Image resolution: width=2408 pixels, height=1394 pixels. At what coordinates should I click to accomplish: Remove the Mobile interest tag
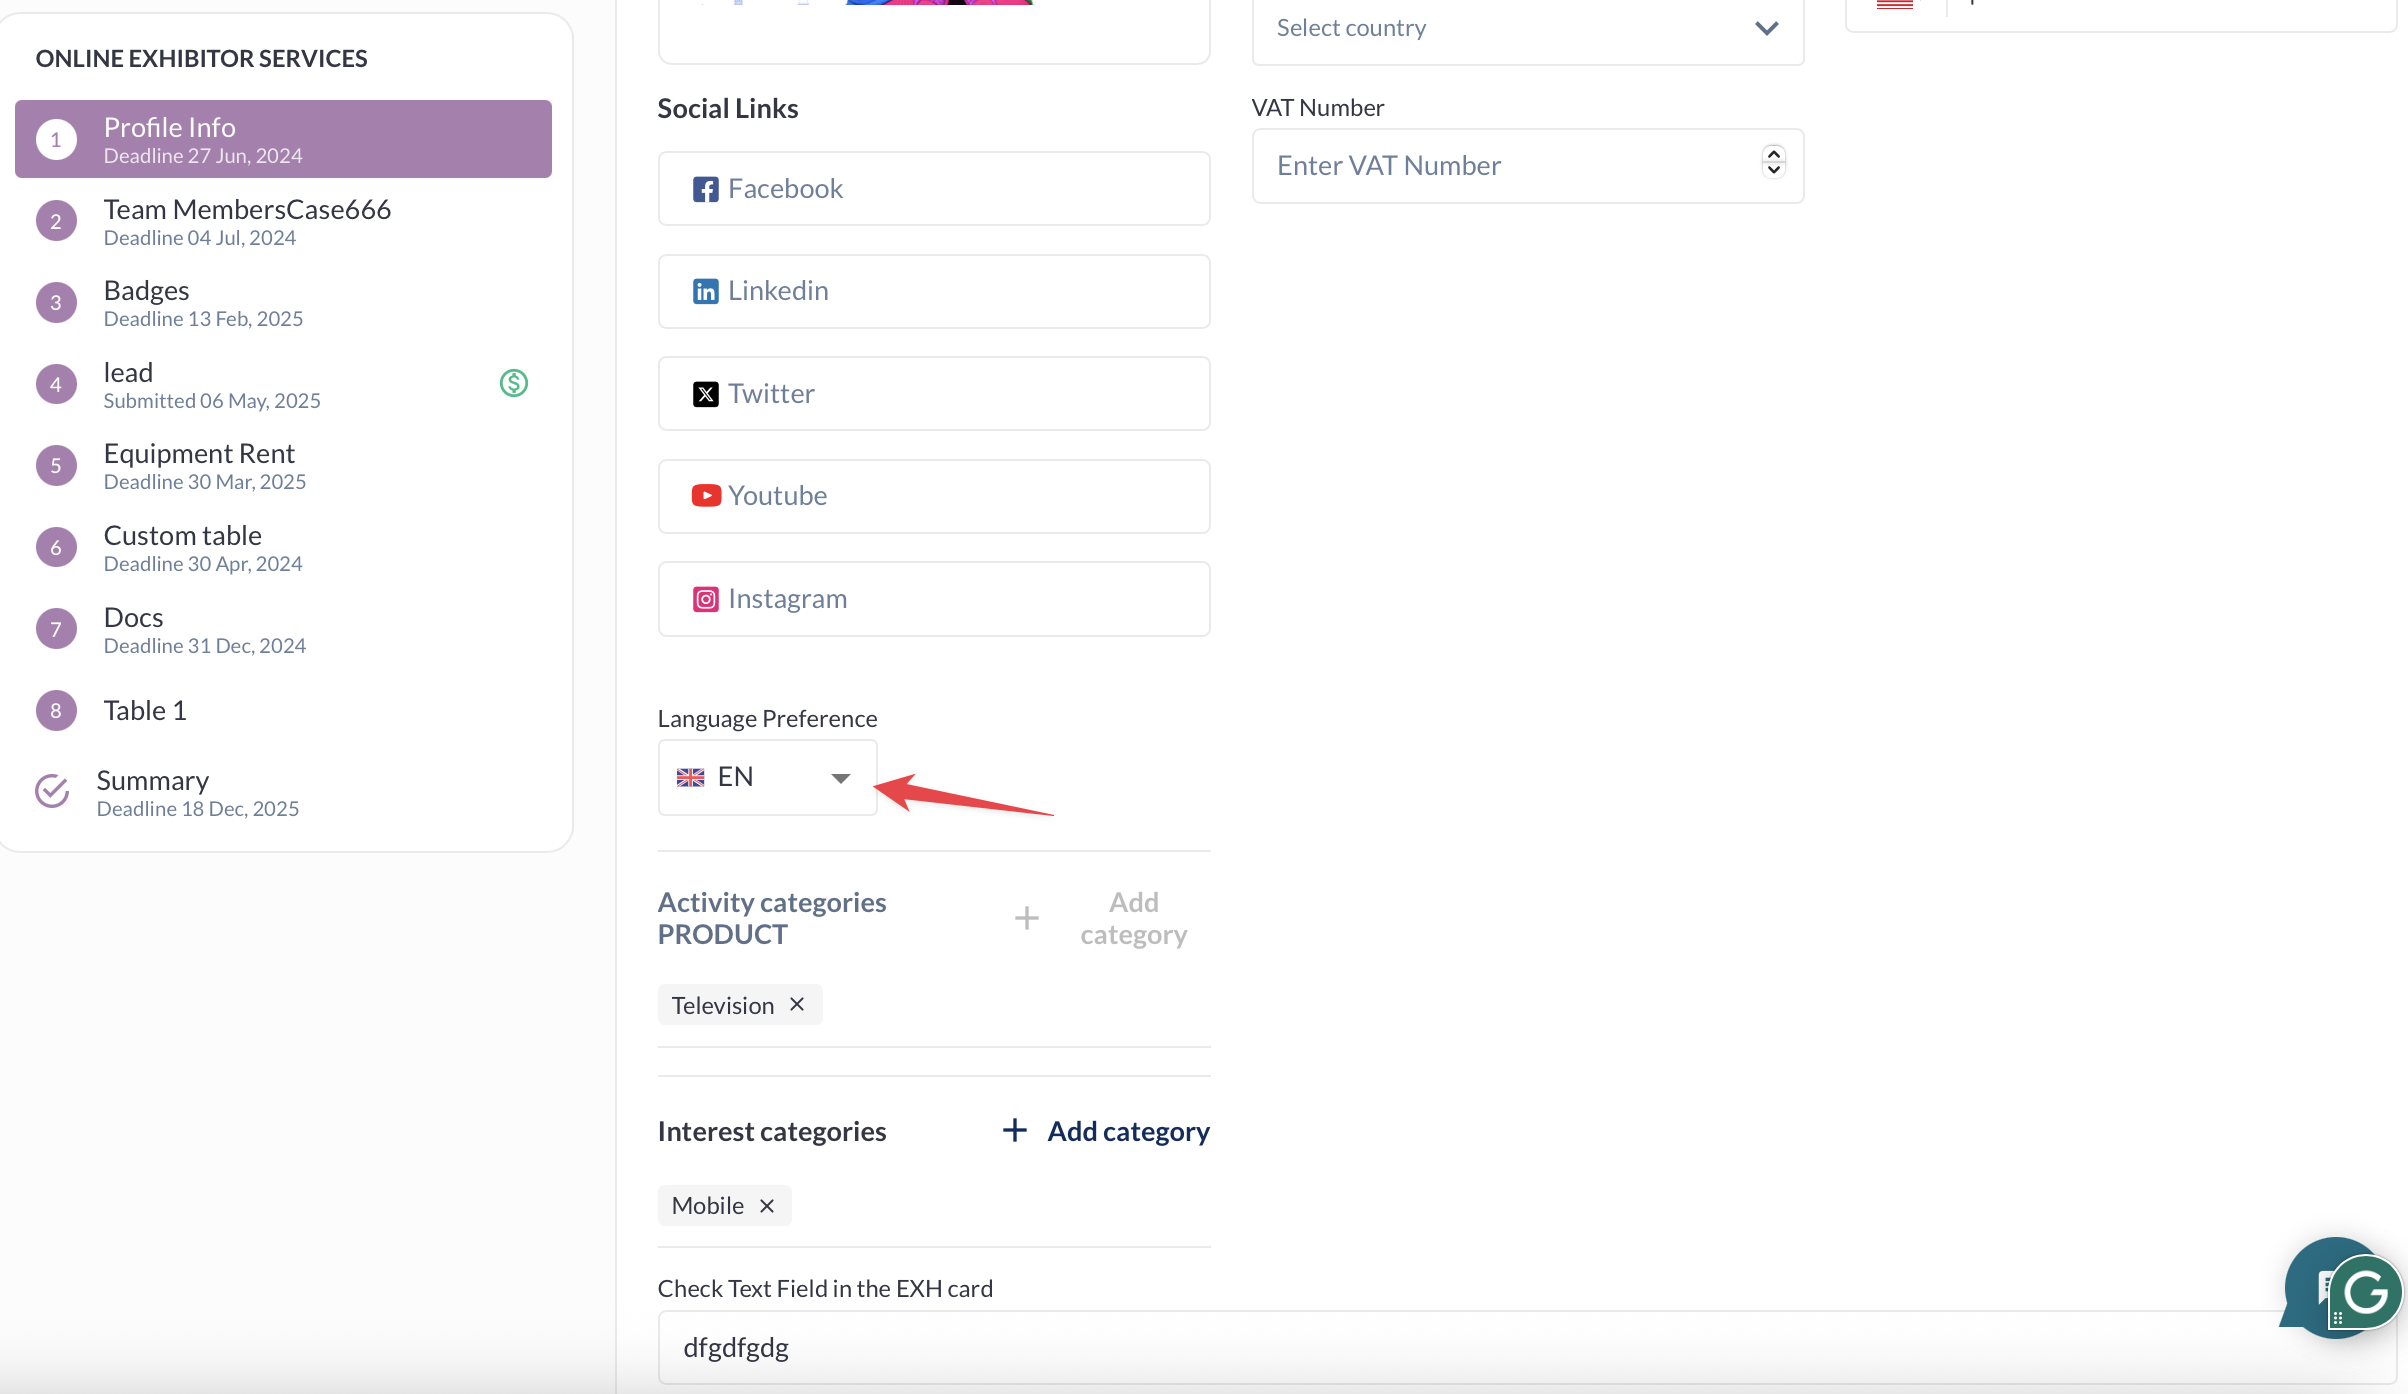(x=767, y=1206)
